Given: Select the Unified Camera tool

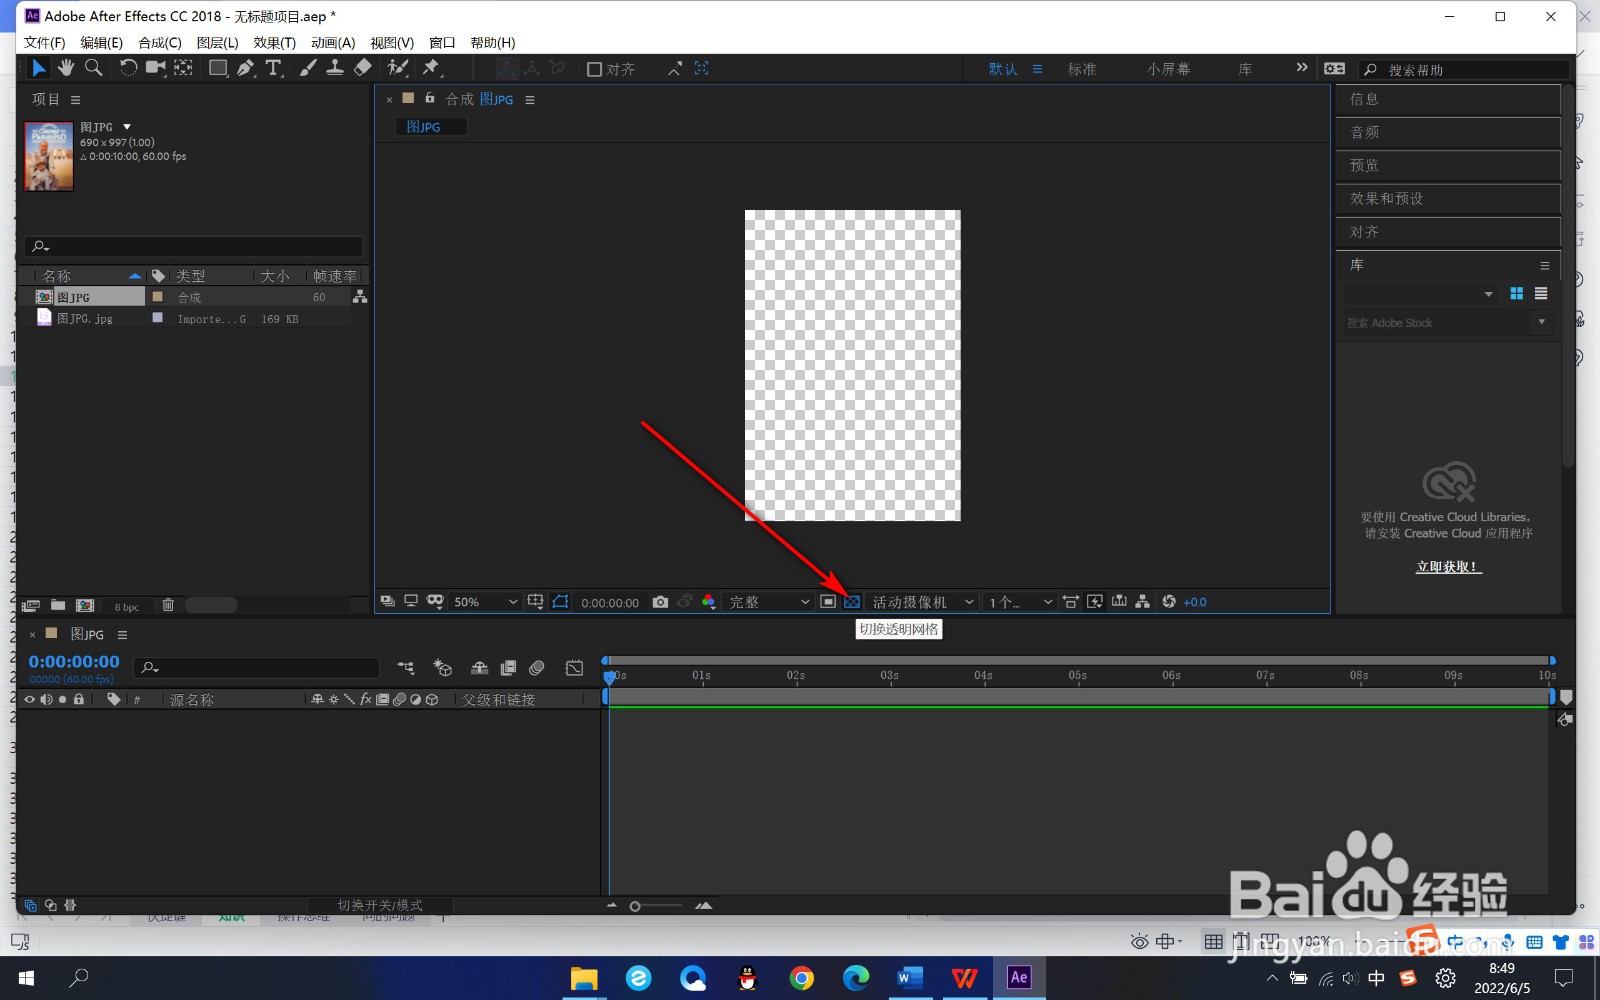Looking at the screenshot, I should 155,68.
